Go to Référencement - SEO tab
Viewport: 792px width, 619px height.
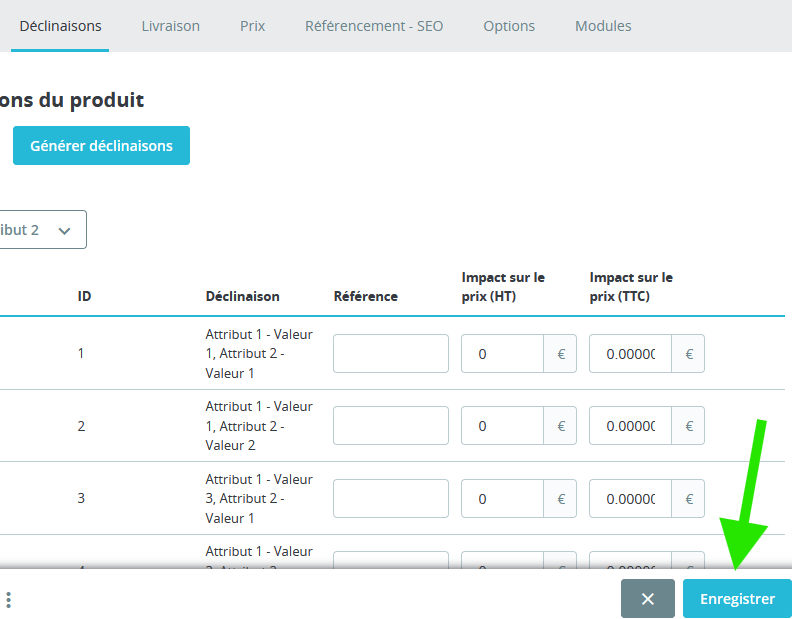(x=374, y=26)
